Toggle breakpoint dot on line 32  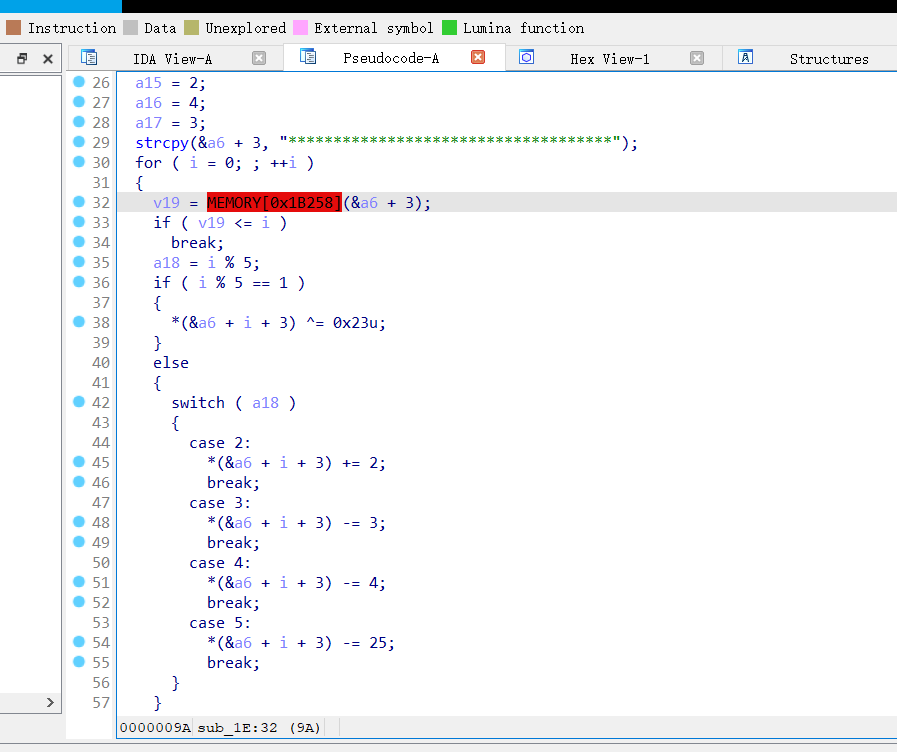(79, 202)
